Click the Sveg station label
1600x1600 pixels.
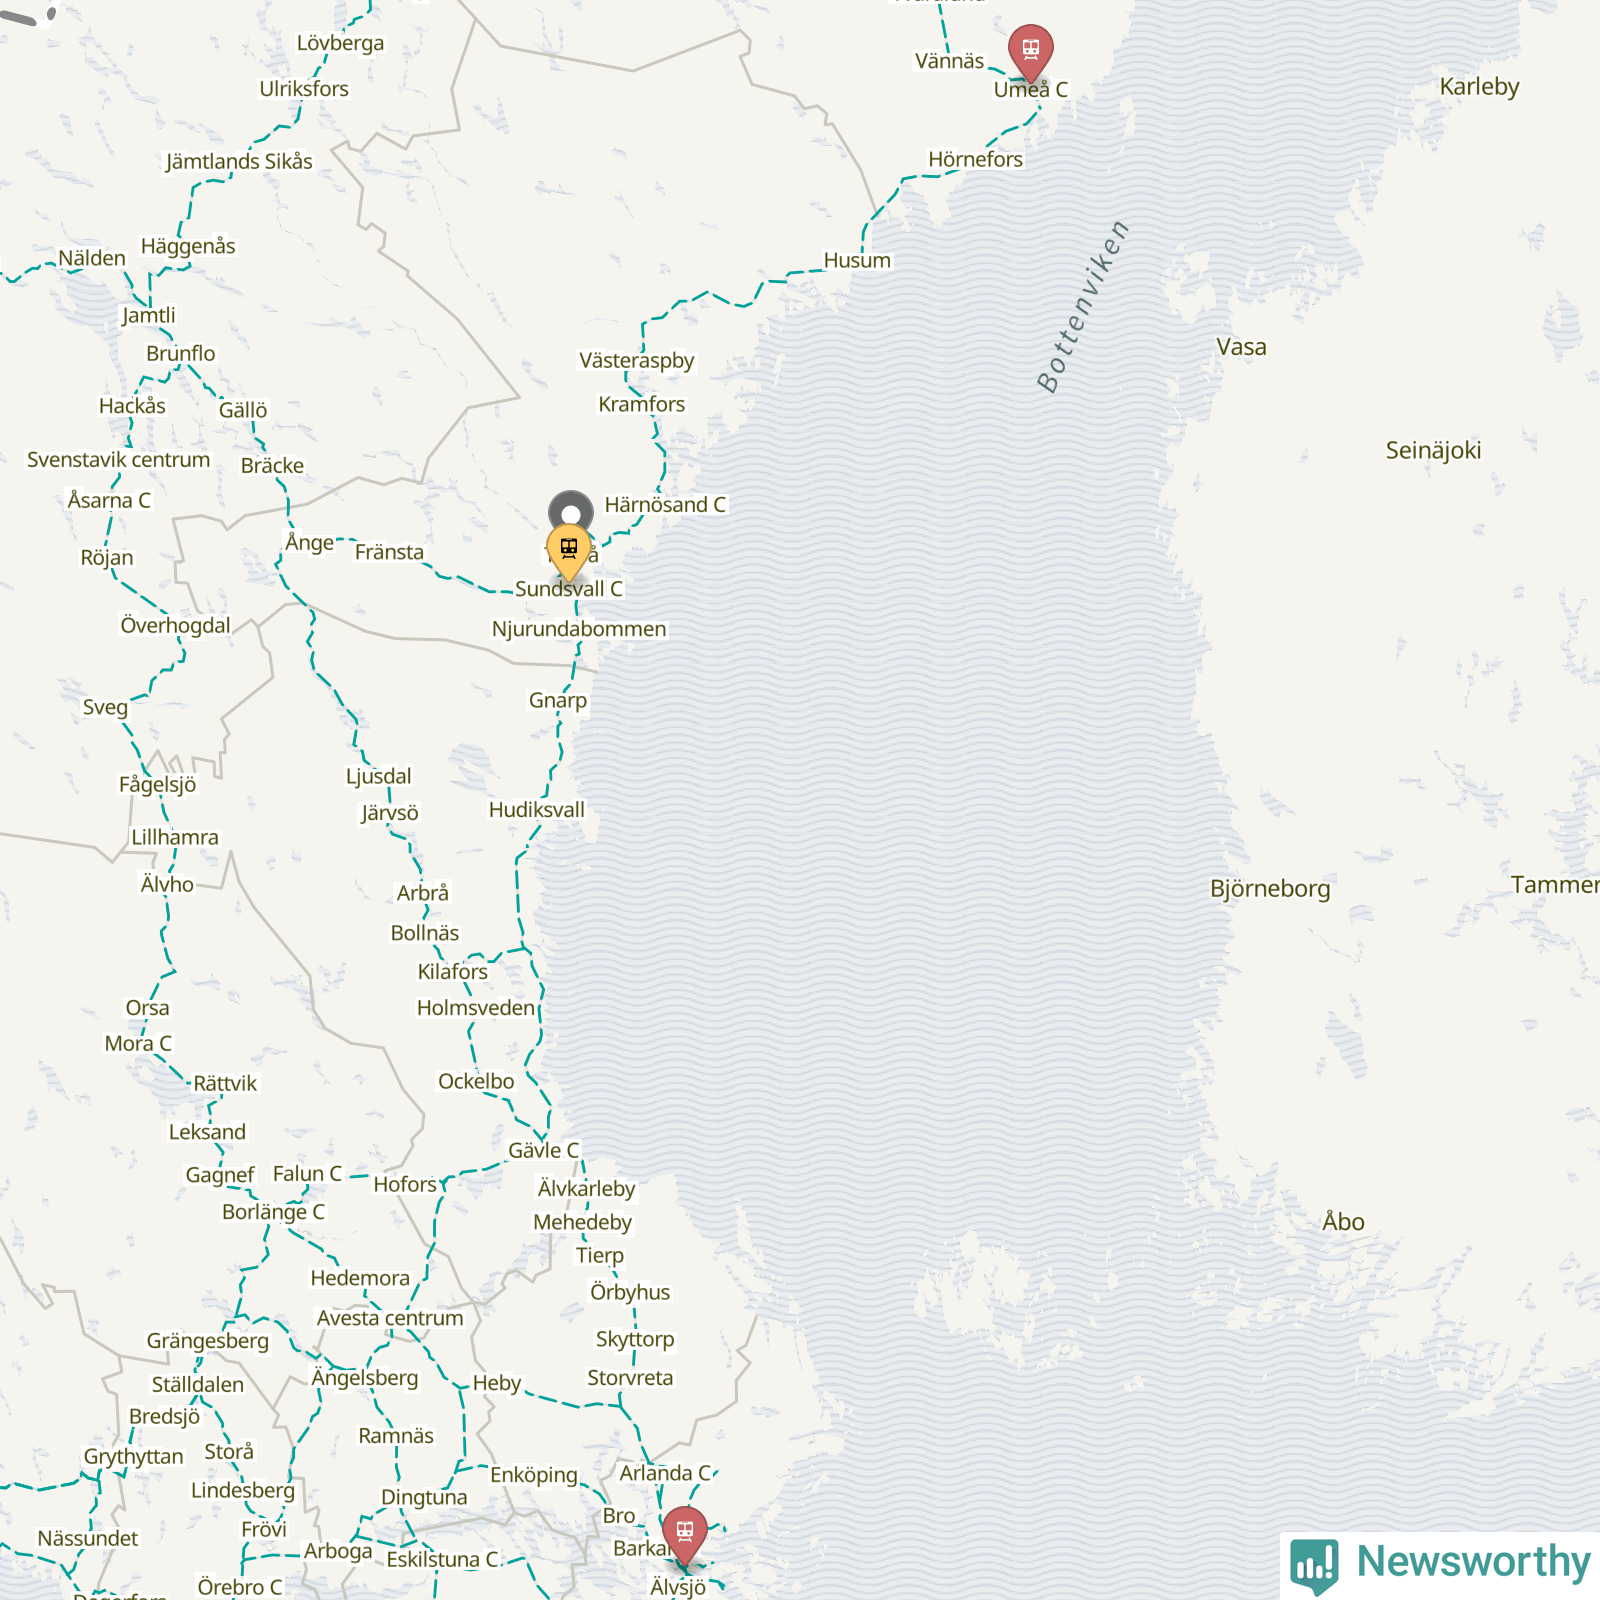pyautogui.click(x=105, y=707)
